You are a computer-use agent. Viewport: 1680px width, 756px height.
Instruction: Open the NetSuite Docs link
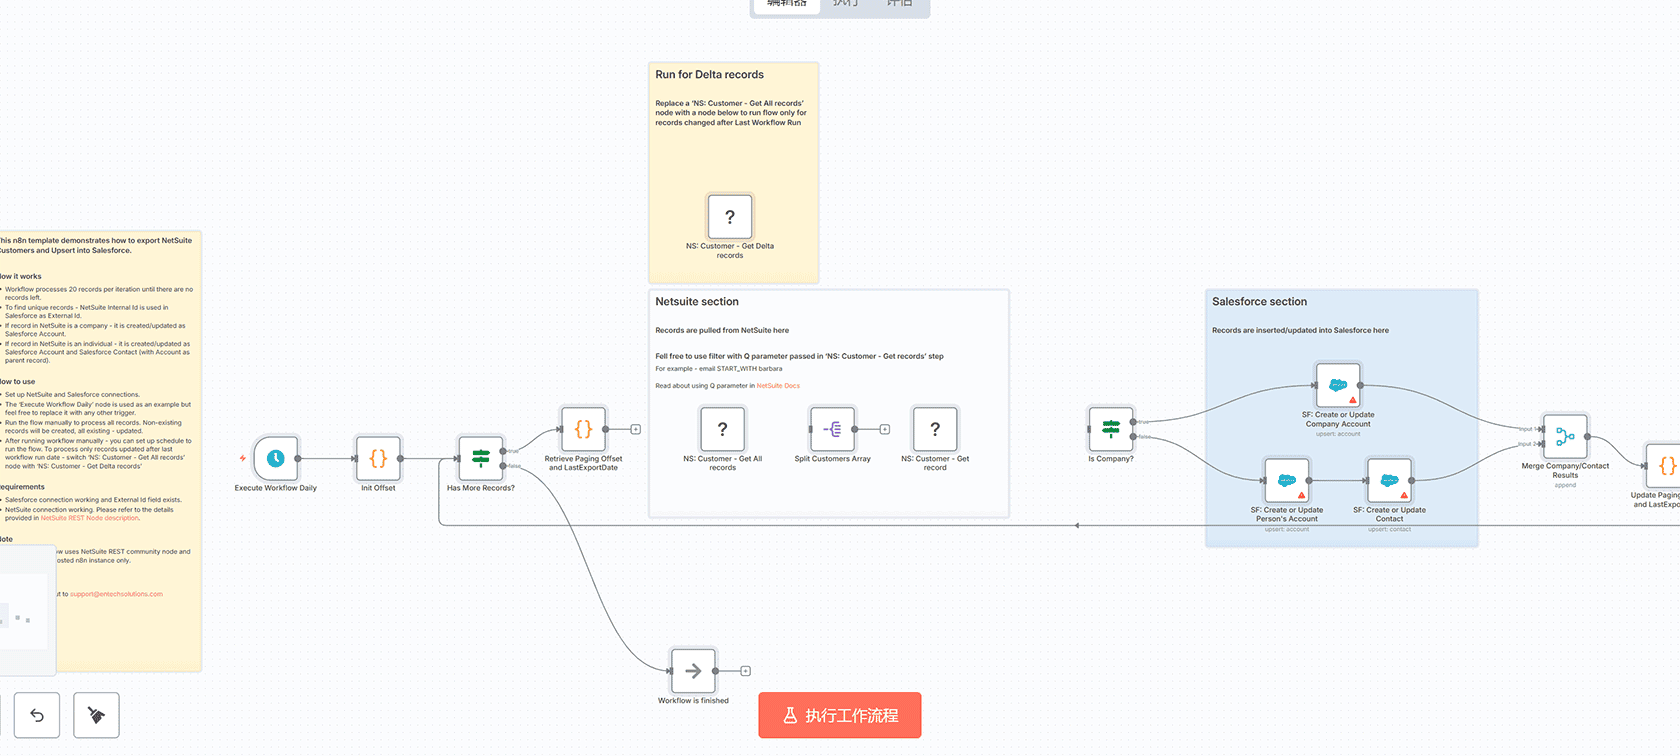[778, 386]
